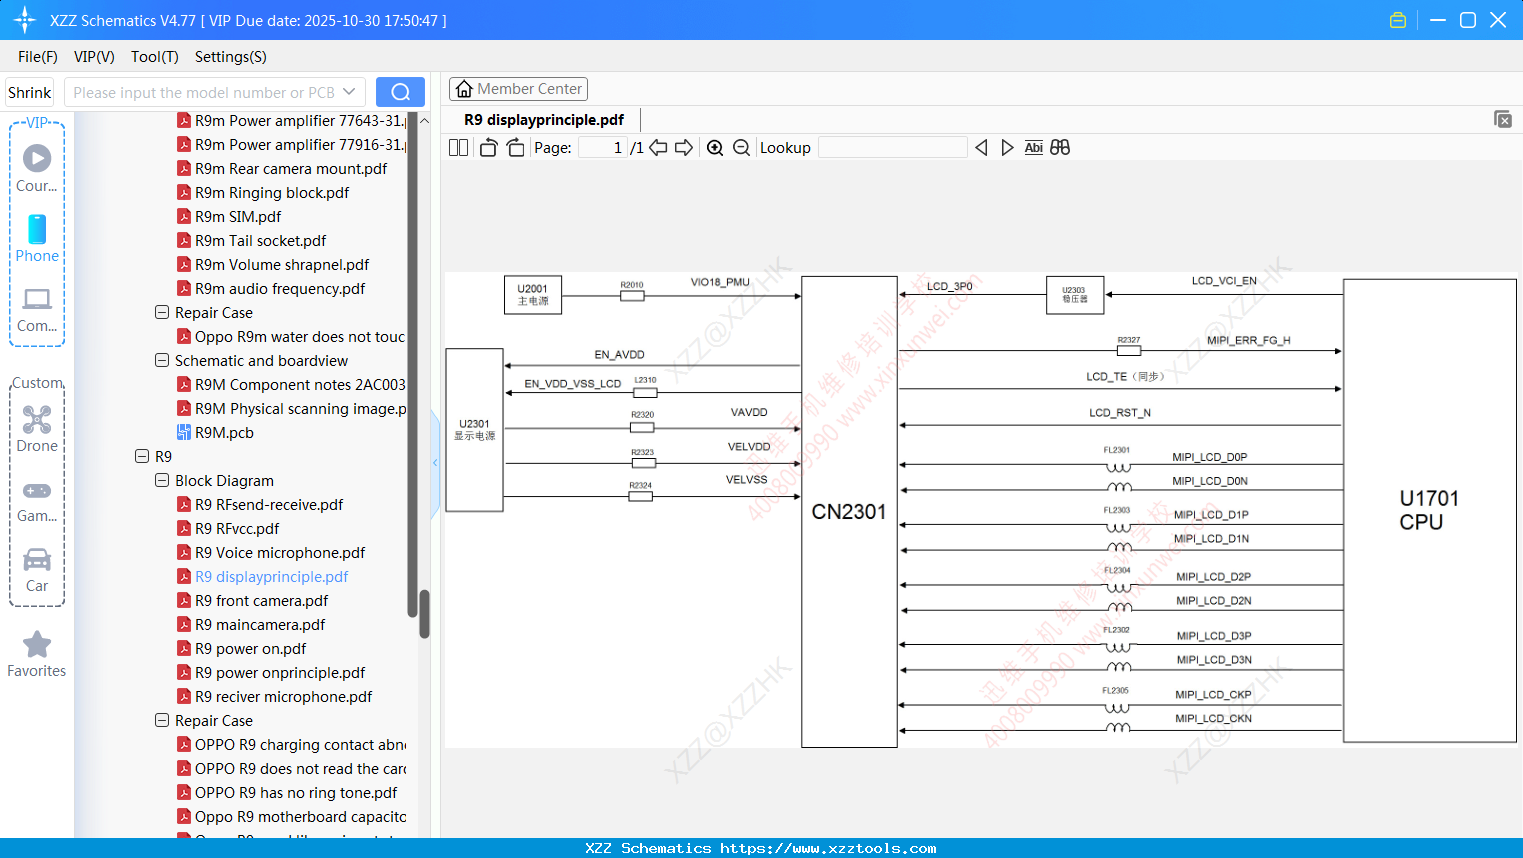The width and height of the screenshot is (1523, 858).
Task: Rotate the schematic page left
Action: click(487, 147)
